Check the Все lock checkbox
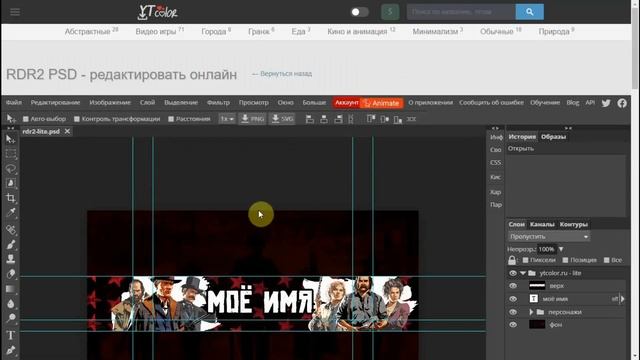The height and width of the screenshot is (360, 640). click(x=607, y=260)
